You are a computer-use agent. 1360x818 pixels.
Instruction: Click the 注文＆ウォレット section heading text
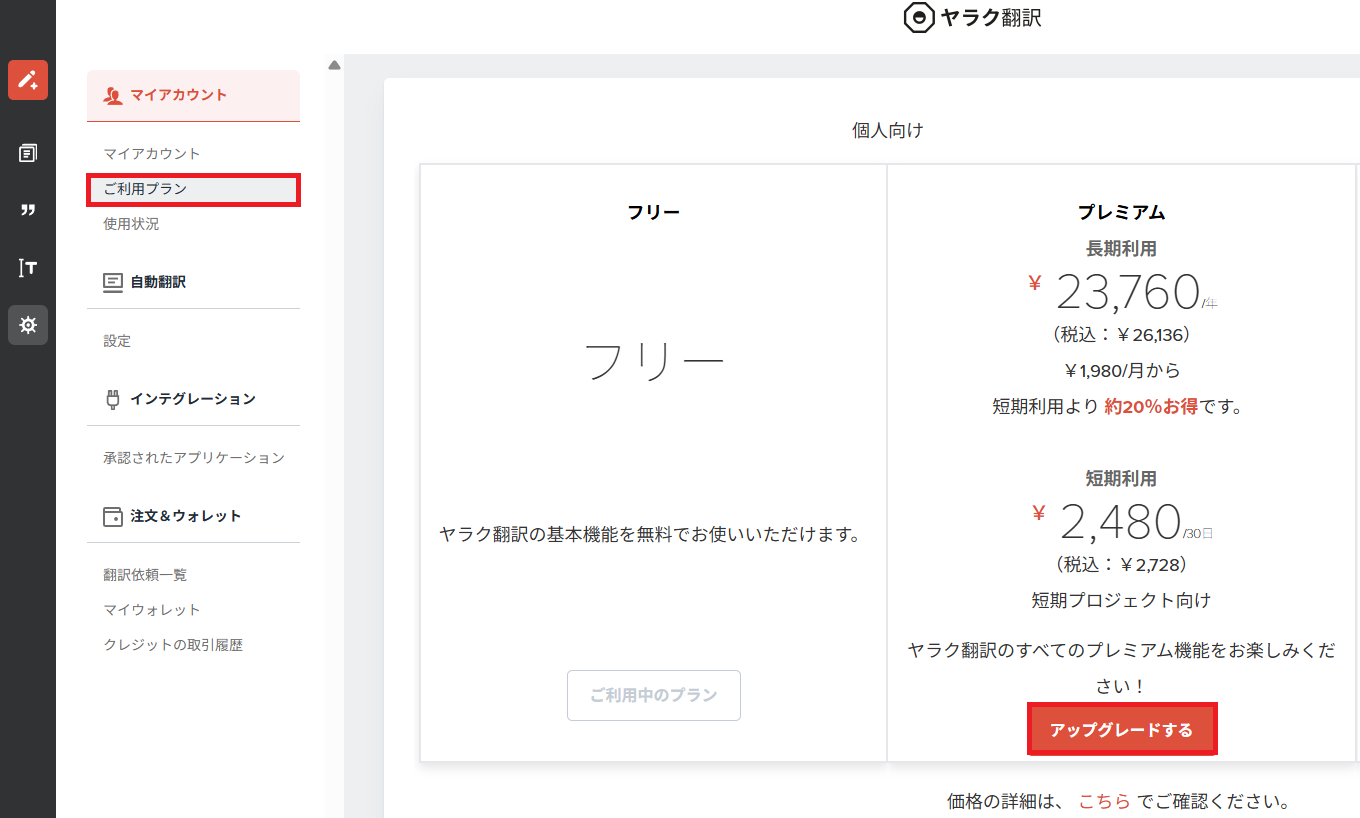(x=186, y=516)
